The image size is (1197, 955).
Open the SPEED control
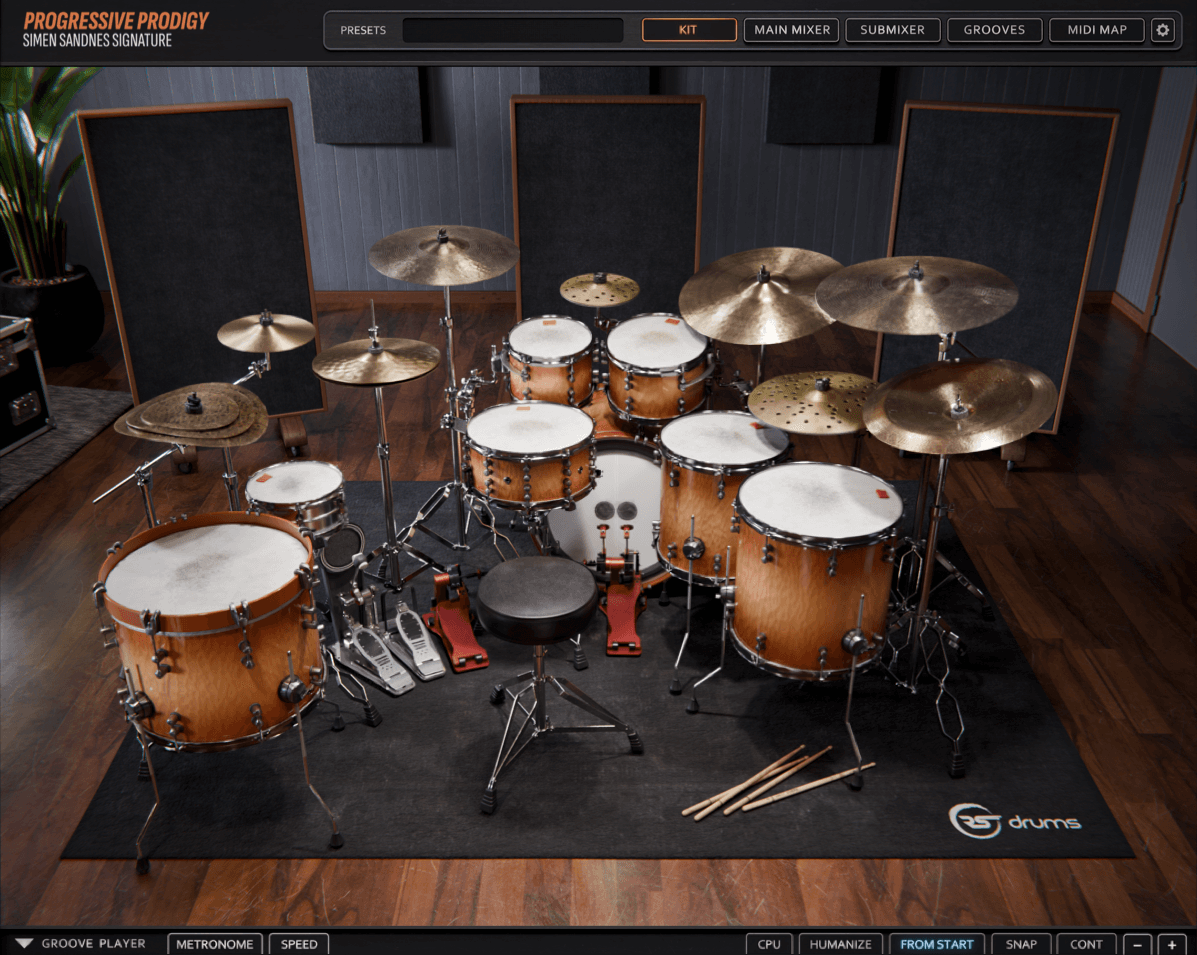(x=298, y=944)
